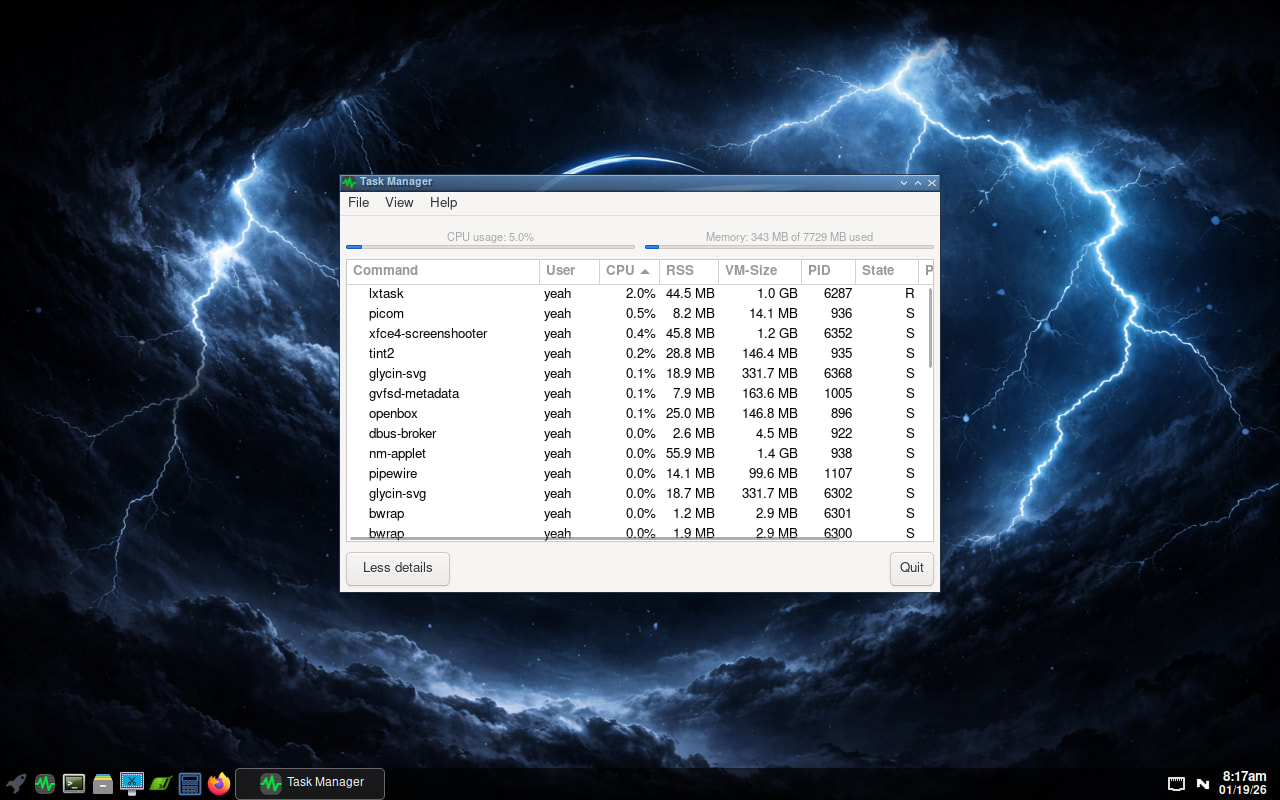Click the CPU usage progress bar

coord(490,246)
